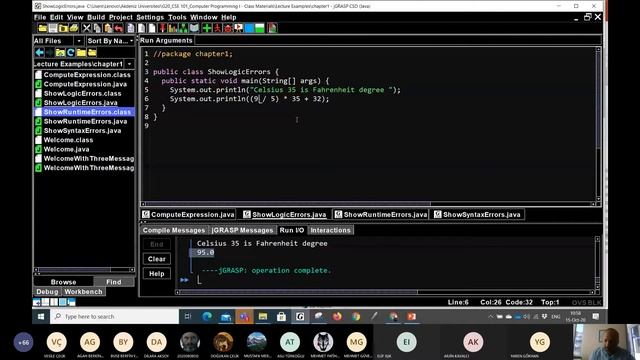Screen dimensions: 640x360
Task: Click the rightmost window layout icon above the taskbar
Action: 71,302
